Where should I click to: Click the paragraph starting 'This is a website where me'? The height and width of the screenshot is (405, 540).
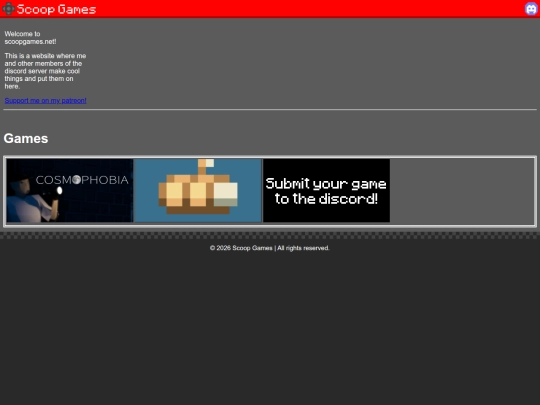coord(45,71)
